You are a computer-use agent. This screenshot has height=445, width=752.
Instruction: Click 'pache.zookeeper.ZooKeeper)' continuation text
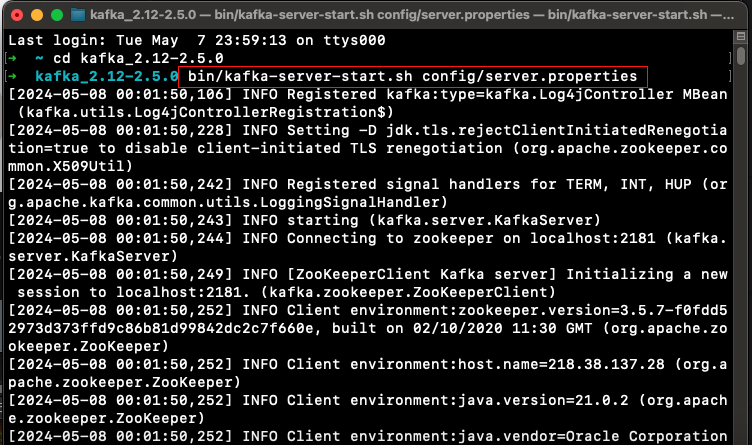coord(124,382)
